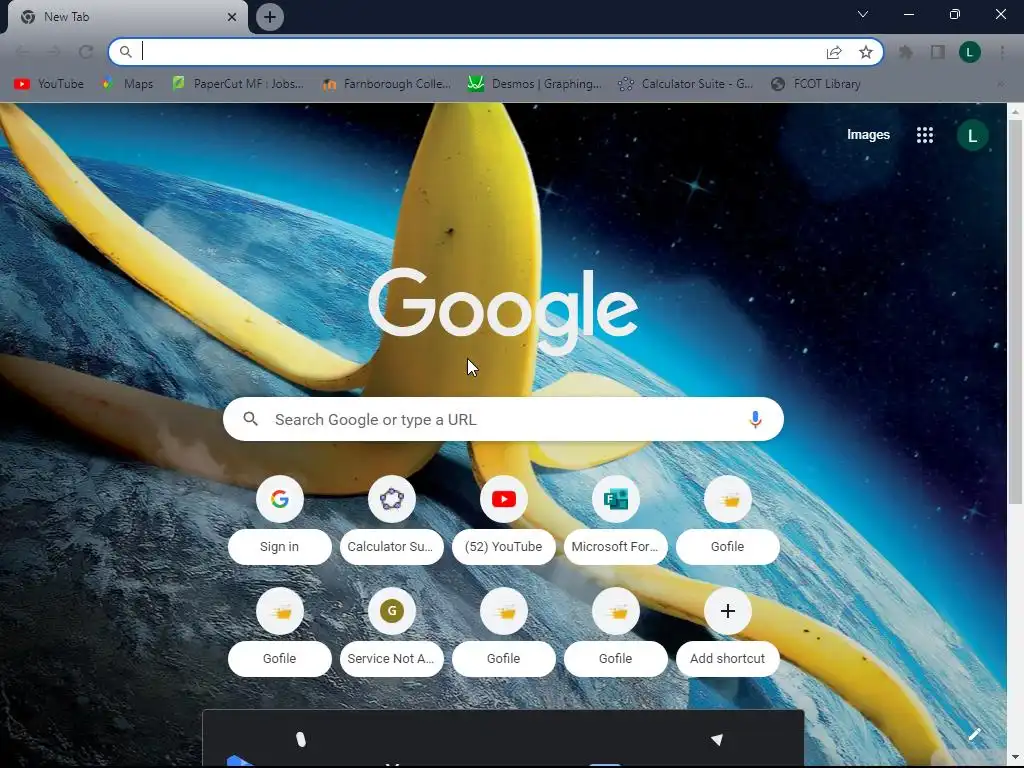Click the Google logo
The width and height of the screenshot is (1024, 768).
click(x=503, y=310)
